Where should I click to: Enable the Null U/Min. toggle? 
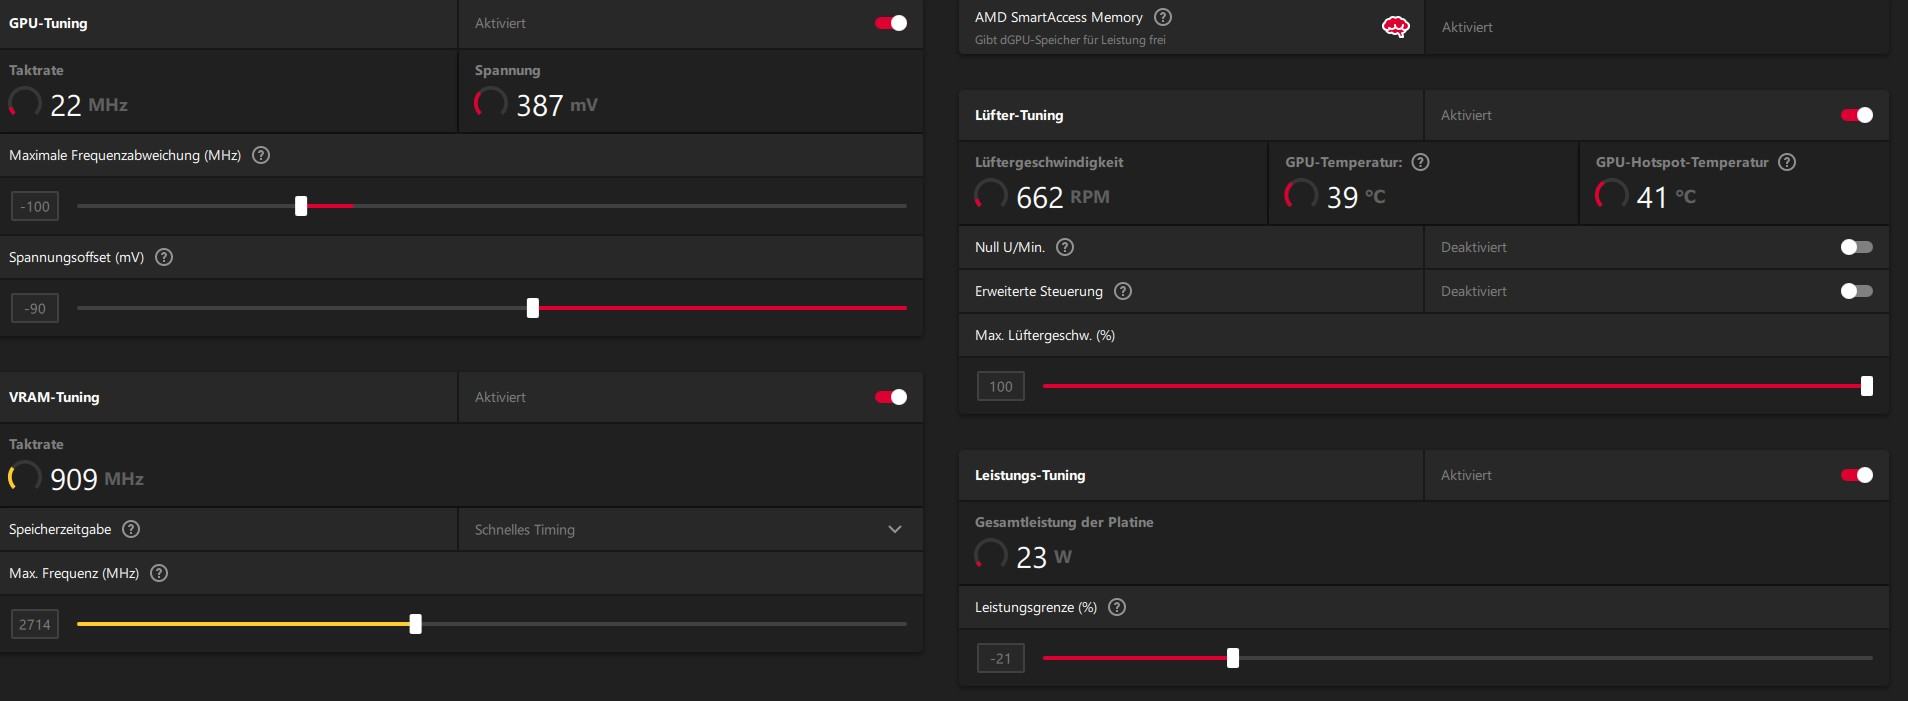point(1856,247)
